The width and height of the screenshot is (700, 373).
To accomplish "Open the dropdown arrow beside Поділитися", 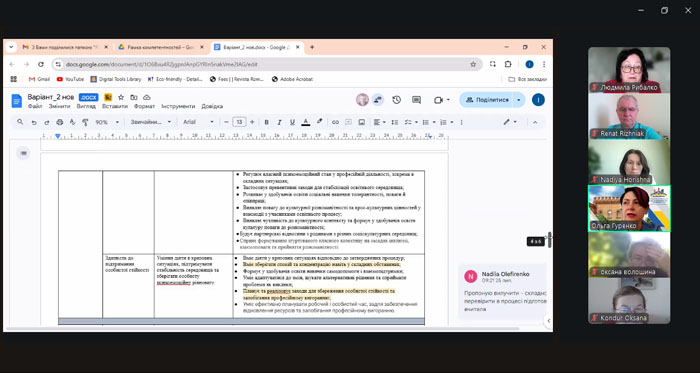I will (519, 100).
